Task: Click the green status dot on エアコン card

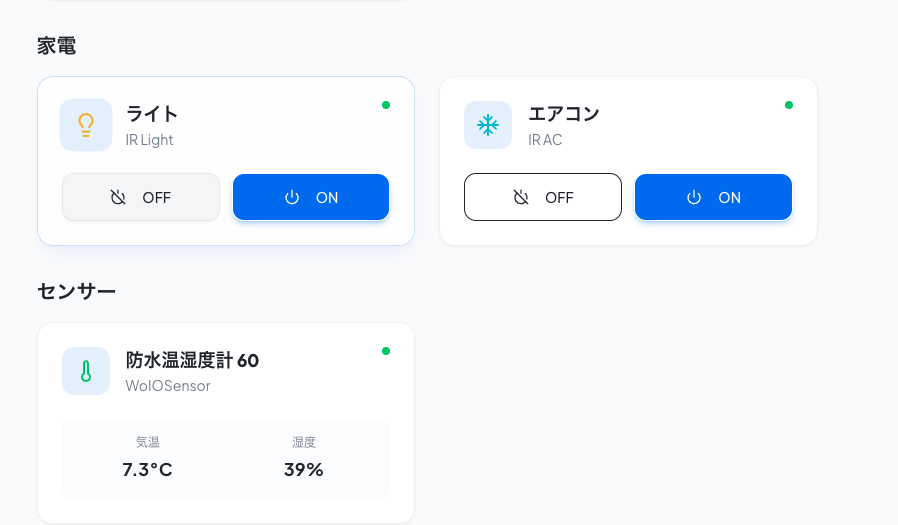Action: (x=789, y=105)
